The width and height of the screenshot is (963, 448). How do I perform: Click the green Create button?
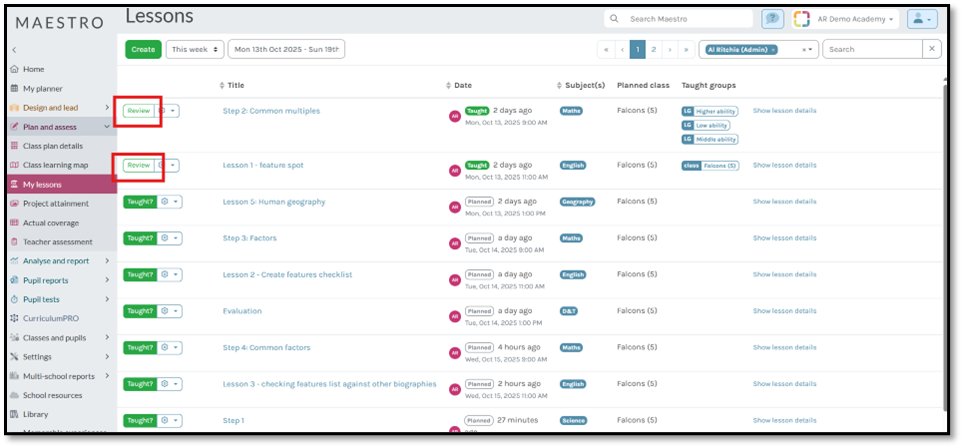[143, 49]
